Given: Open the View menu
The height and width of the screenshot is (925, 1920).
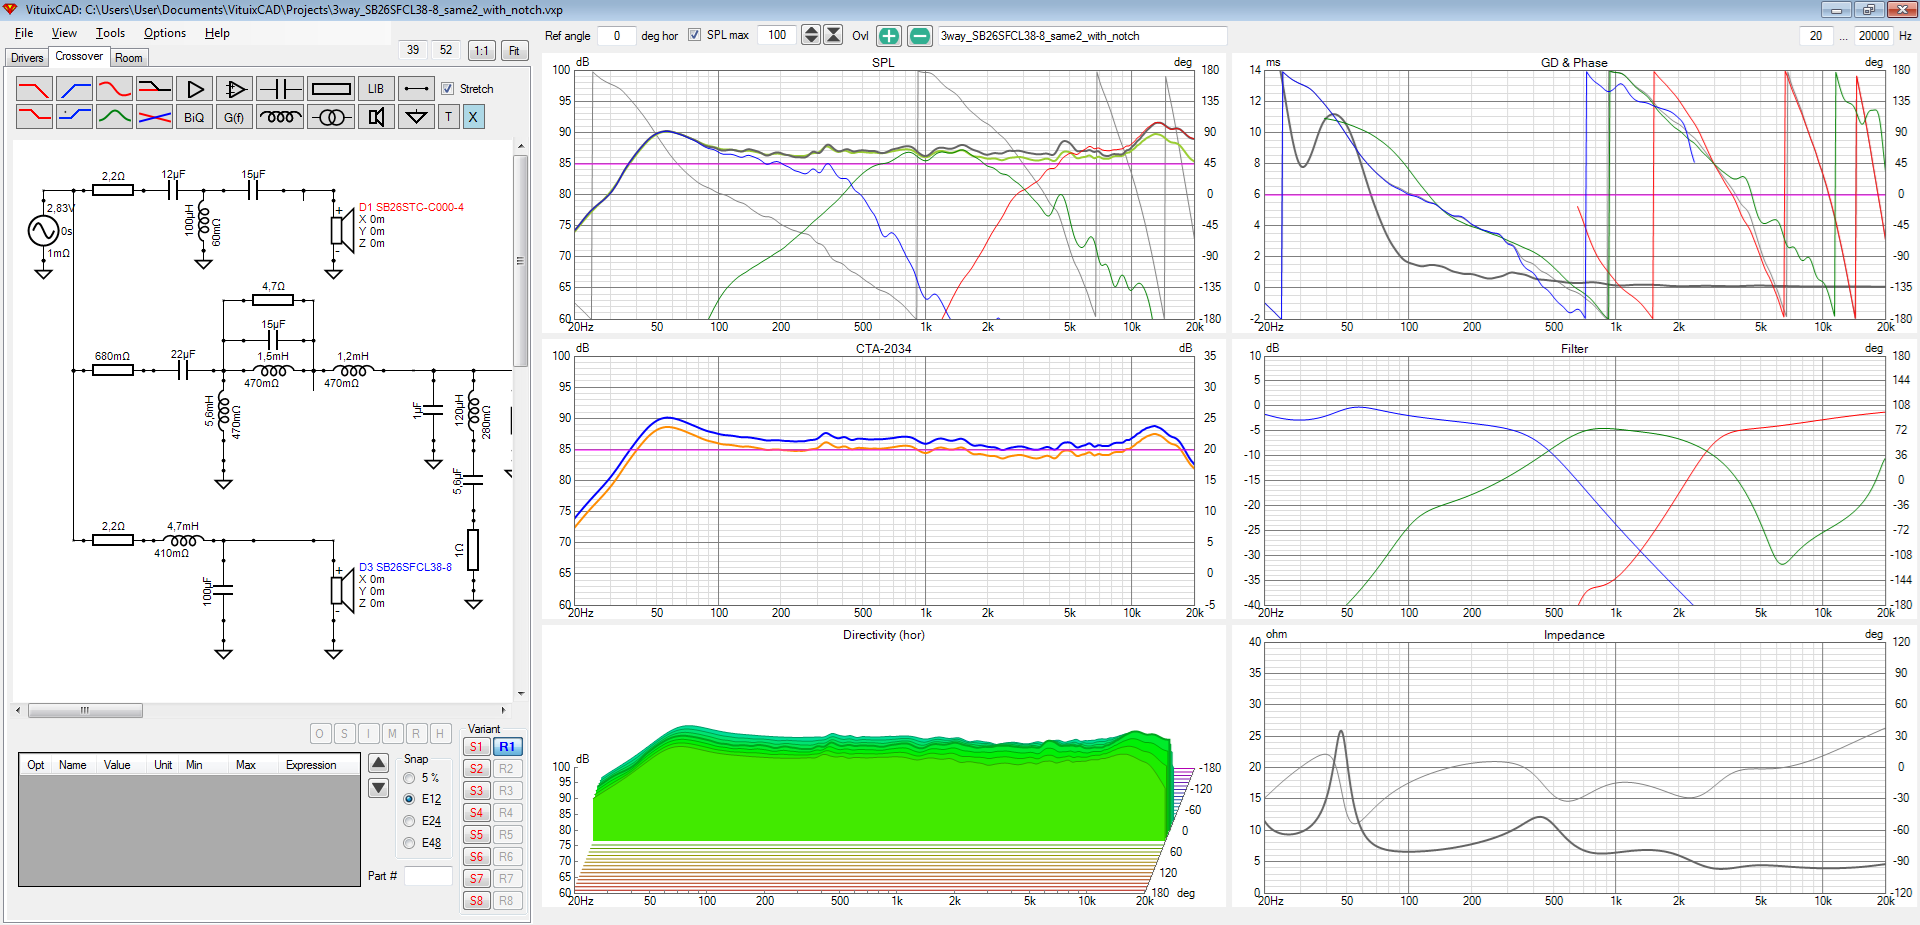Looking at the screenshot, I should [64, 33].
